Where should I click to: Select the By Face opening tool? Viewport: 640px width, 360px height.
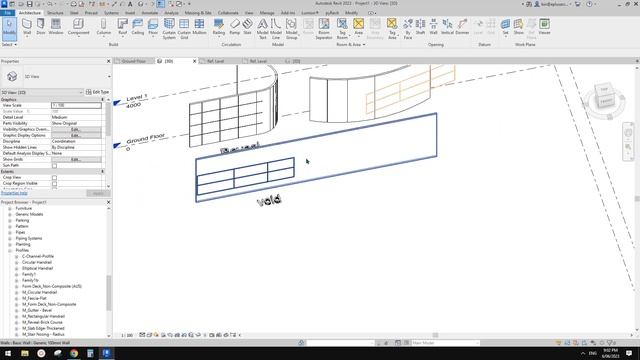point(408,29)
